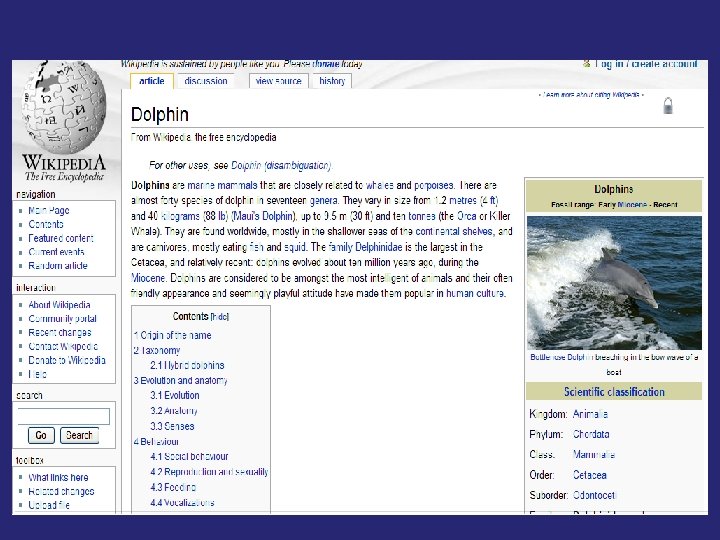Viewport: 720px width, 540px height.
Task: Click the Go button
Action: [x=41, y=435]
